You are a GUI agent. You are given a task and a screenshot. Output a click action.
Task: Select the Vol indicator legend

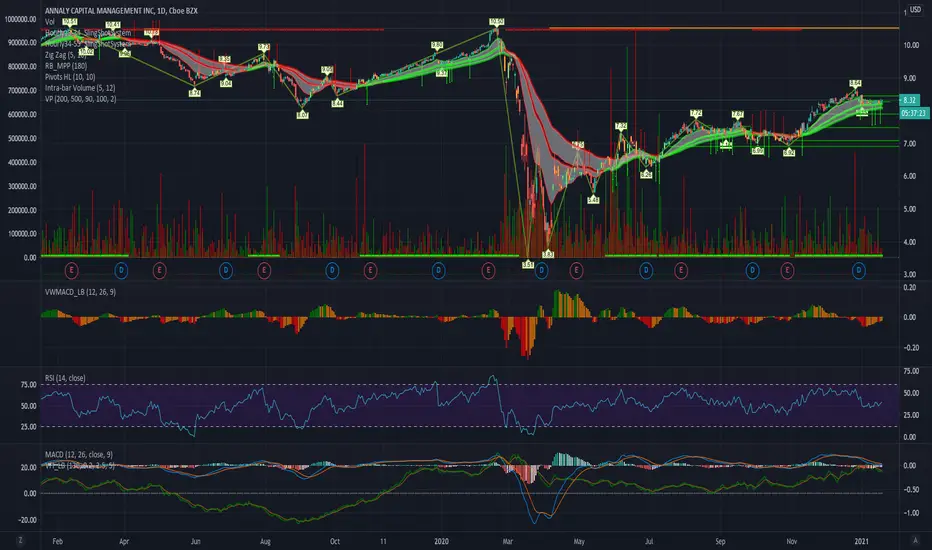click(x=50, y=21)
